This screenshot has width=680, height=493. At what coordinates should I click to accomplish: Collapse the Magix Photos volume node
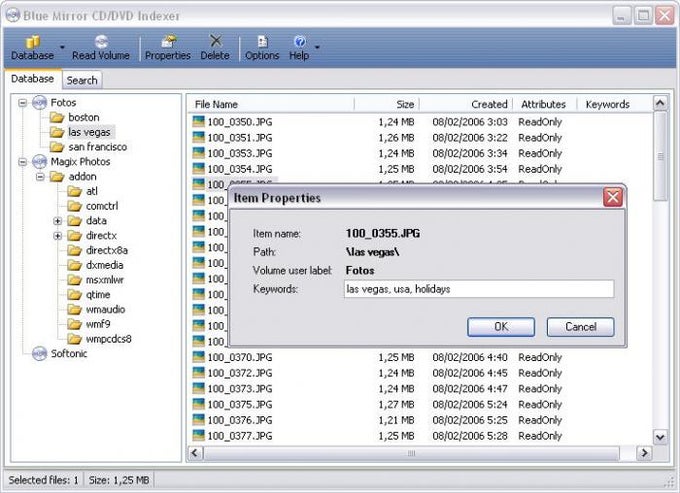click(23, 162)
